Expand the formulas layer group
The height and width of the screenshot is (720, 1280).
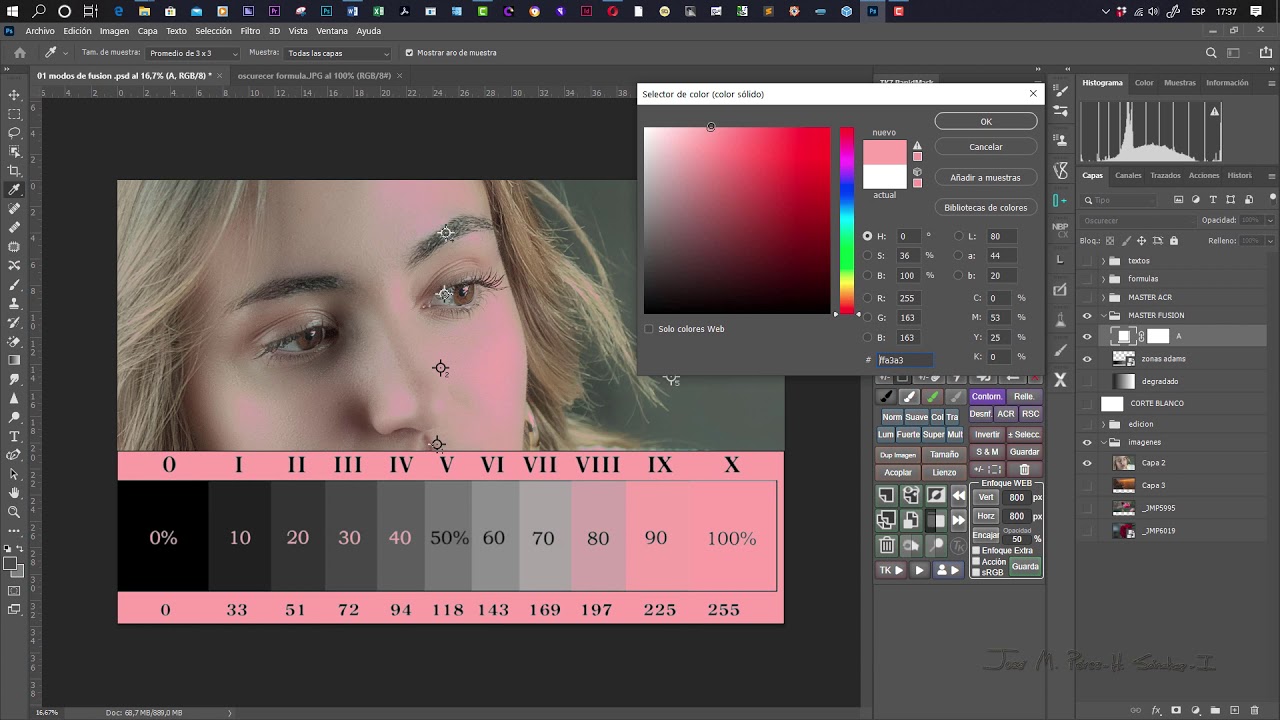(x=1103, y=279)
